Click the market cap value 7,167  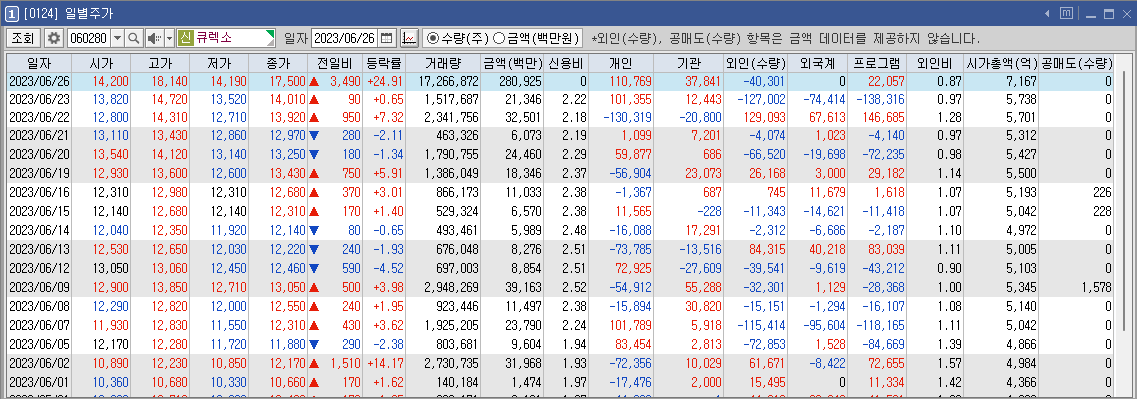1022,81
